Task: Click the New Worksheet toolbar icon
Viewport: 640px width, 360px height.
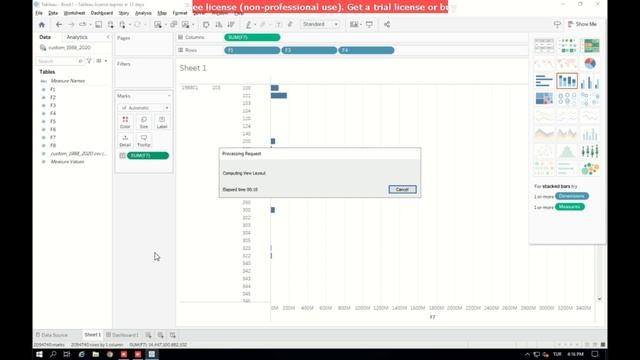Action: tap(158, 24)
